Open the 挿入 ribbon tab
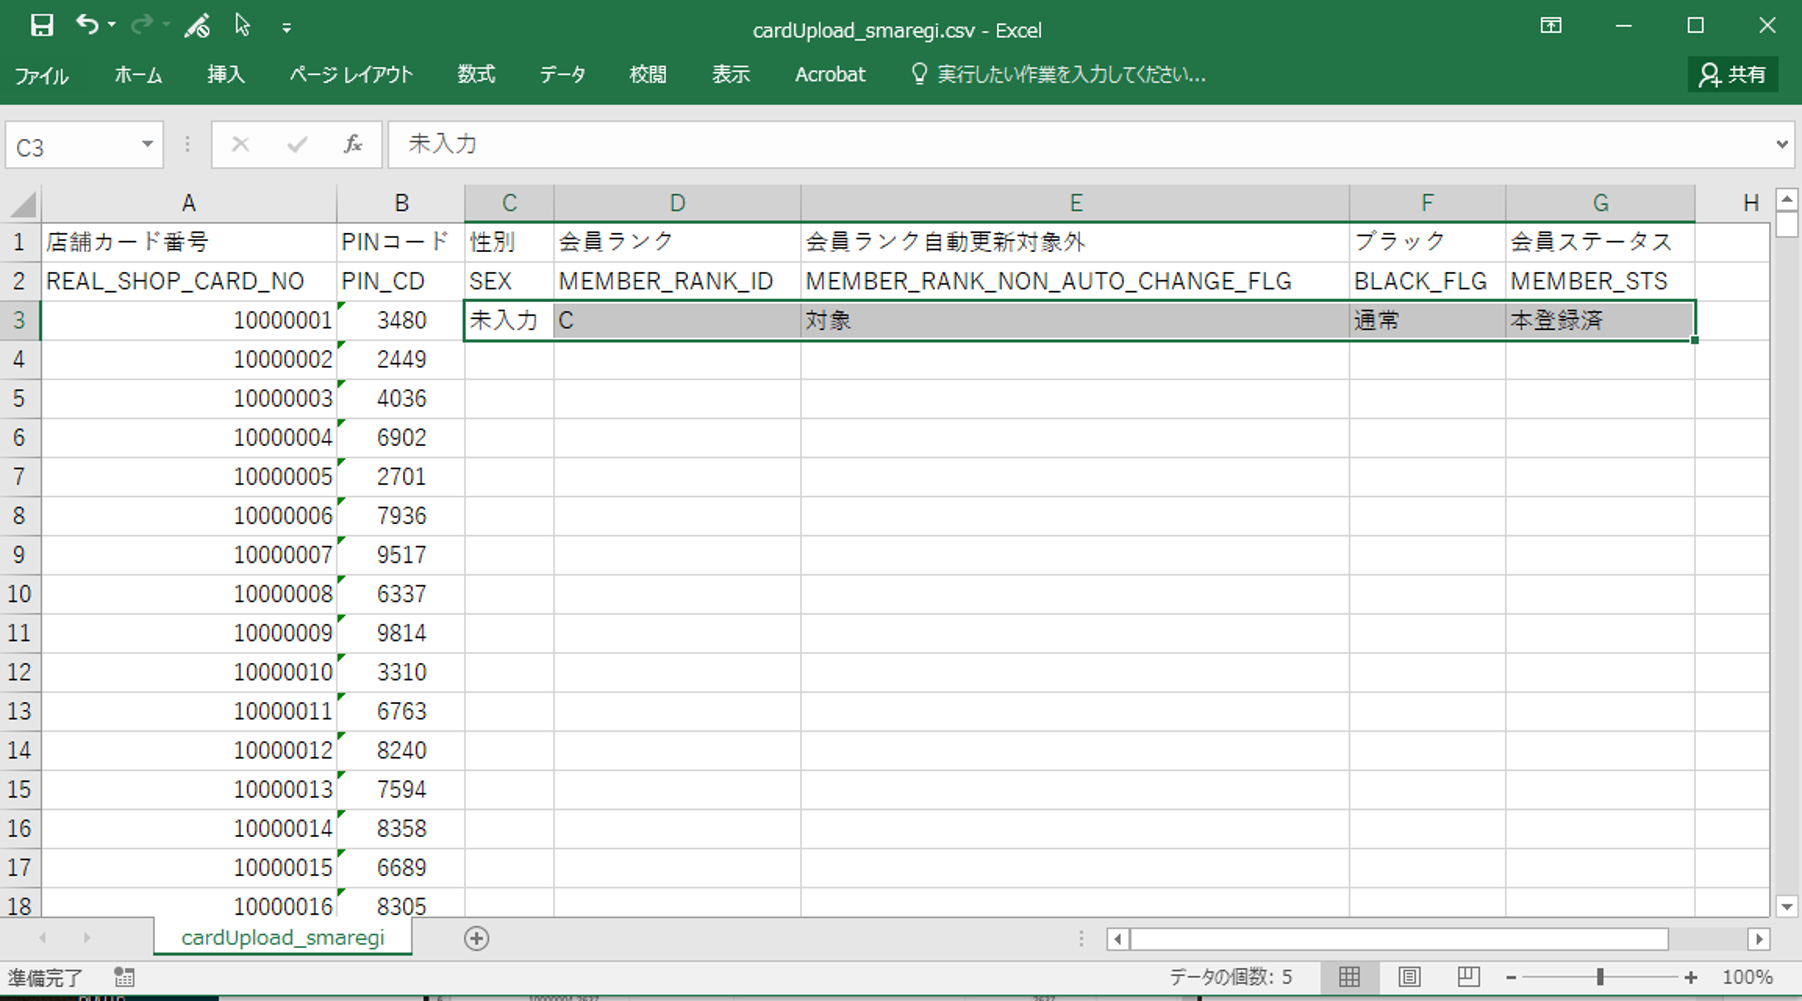 click(x=225, y=75)
